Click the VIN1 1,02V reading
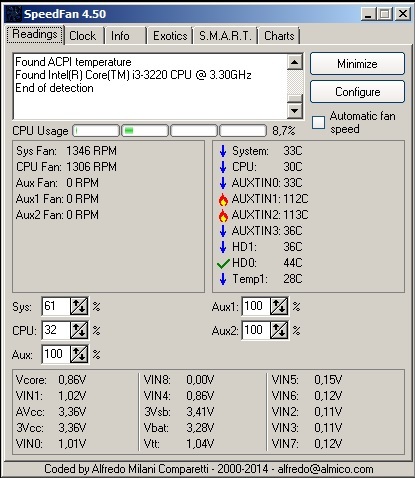 click(51, 396)
